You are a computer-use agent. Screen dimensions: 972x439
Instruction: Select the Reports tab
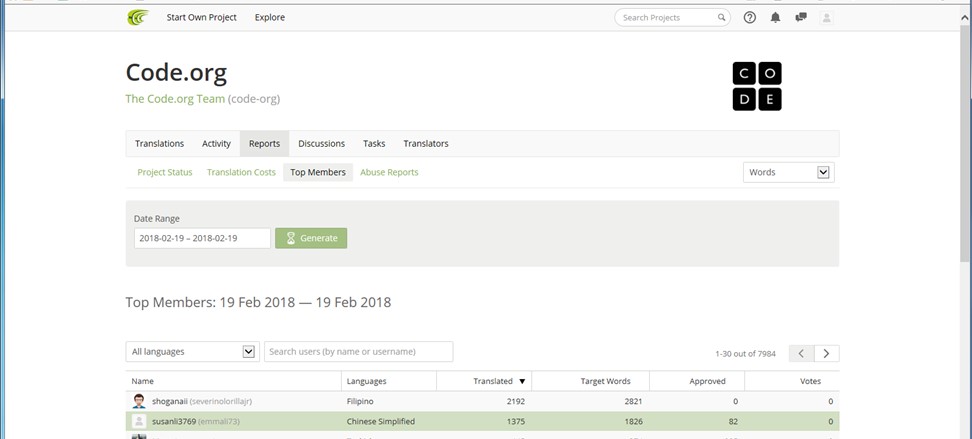(265, 144)
